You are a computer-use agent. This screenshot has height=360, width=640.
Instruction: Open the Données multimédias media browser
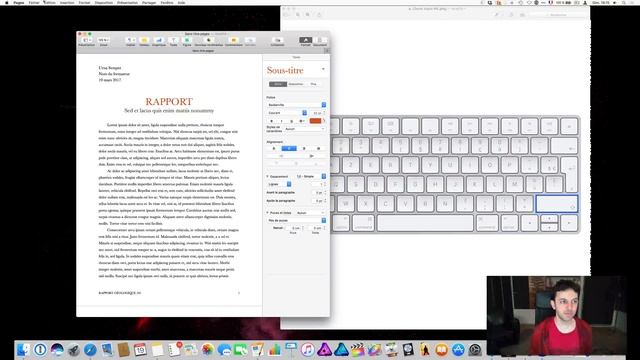point(209,40)
